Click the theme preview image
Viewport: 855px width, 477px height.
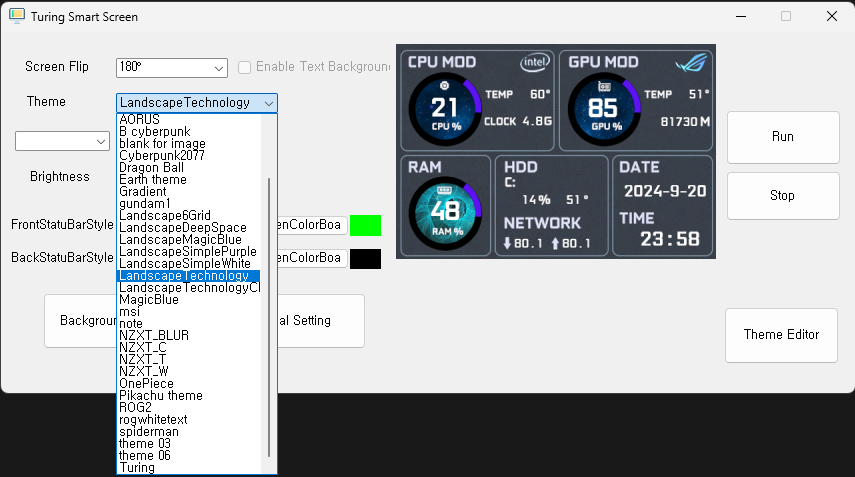pos(556,152)
